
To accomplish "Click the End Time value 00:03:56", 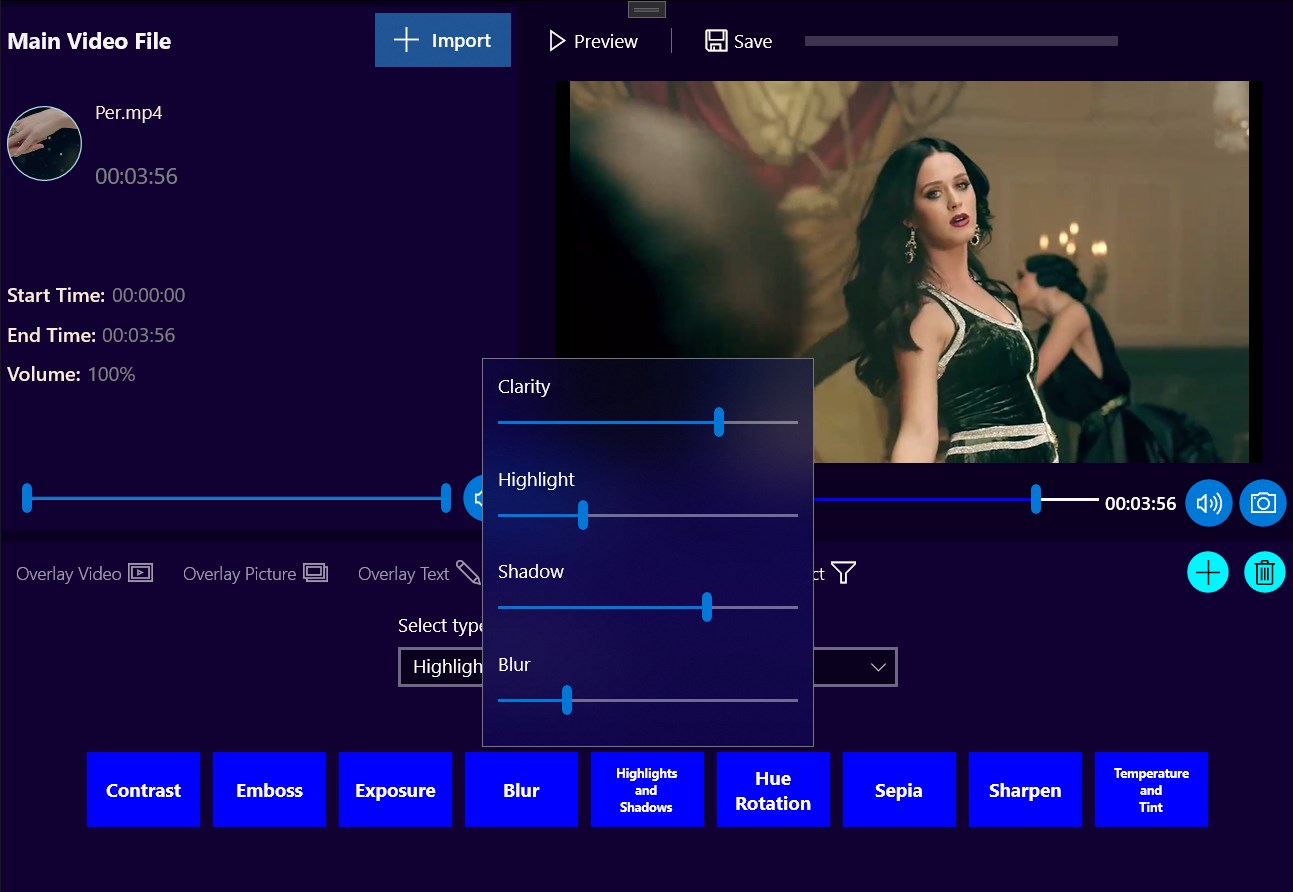I will click(138, 335).
